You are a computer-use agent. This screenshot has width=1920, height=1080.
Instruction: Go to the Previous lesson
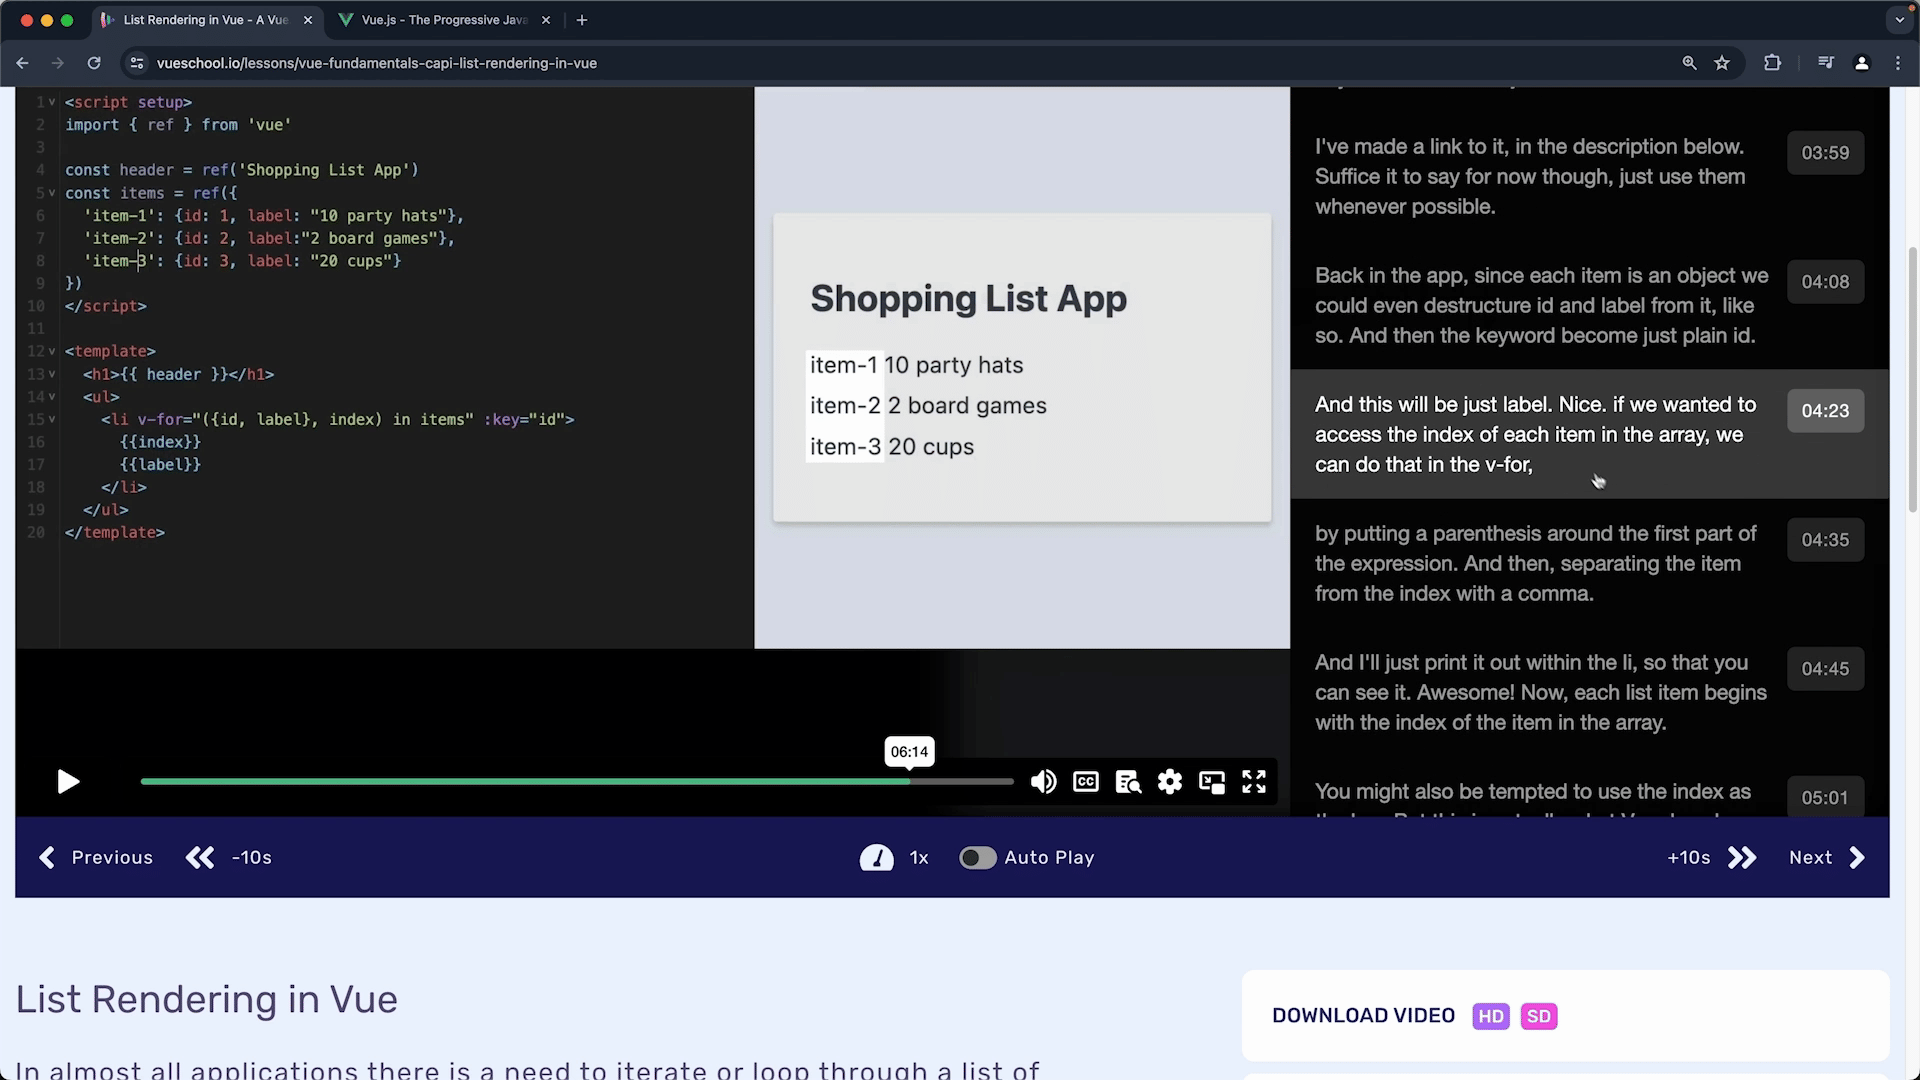pyautogui.click(x=96, y=858)
